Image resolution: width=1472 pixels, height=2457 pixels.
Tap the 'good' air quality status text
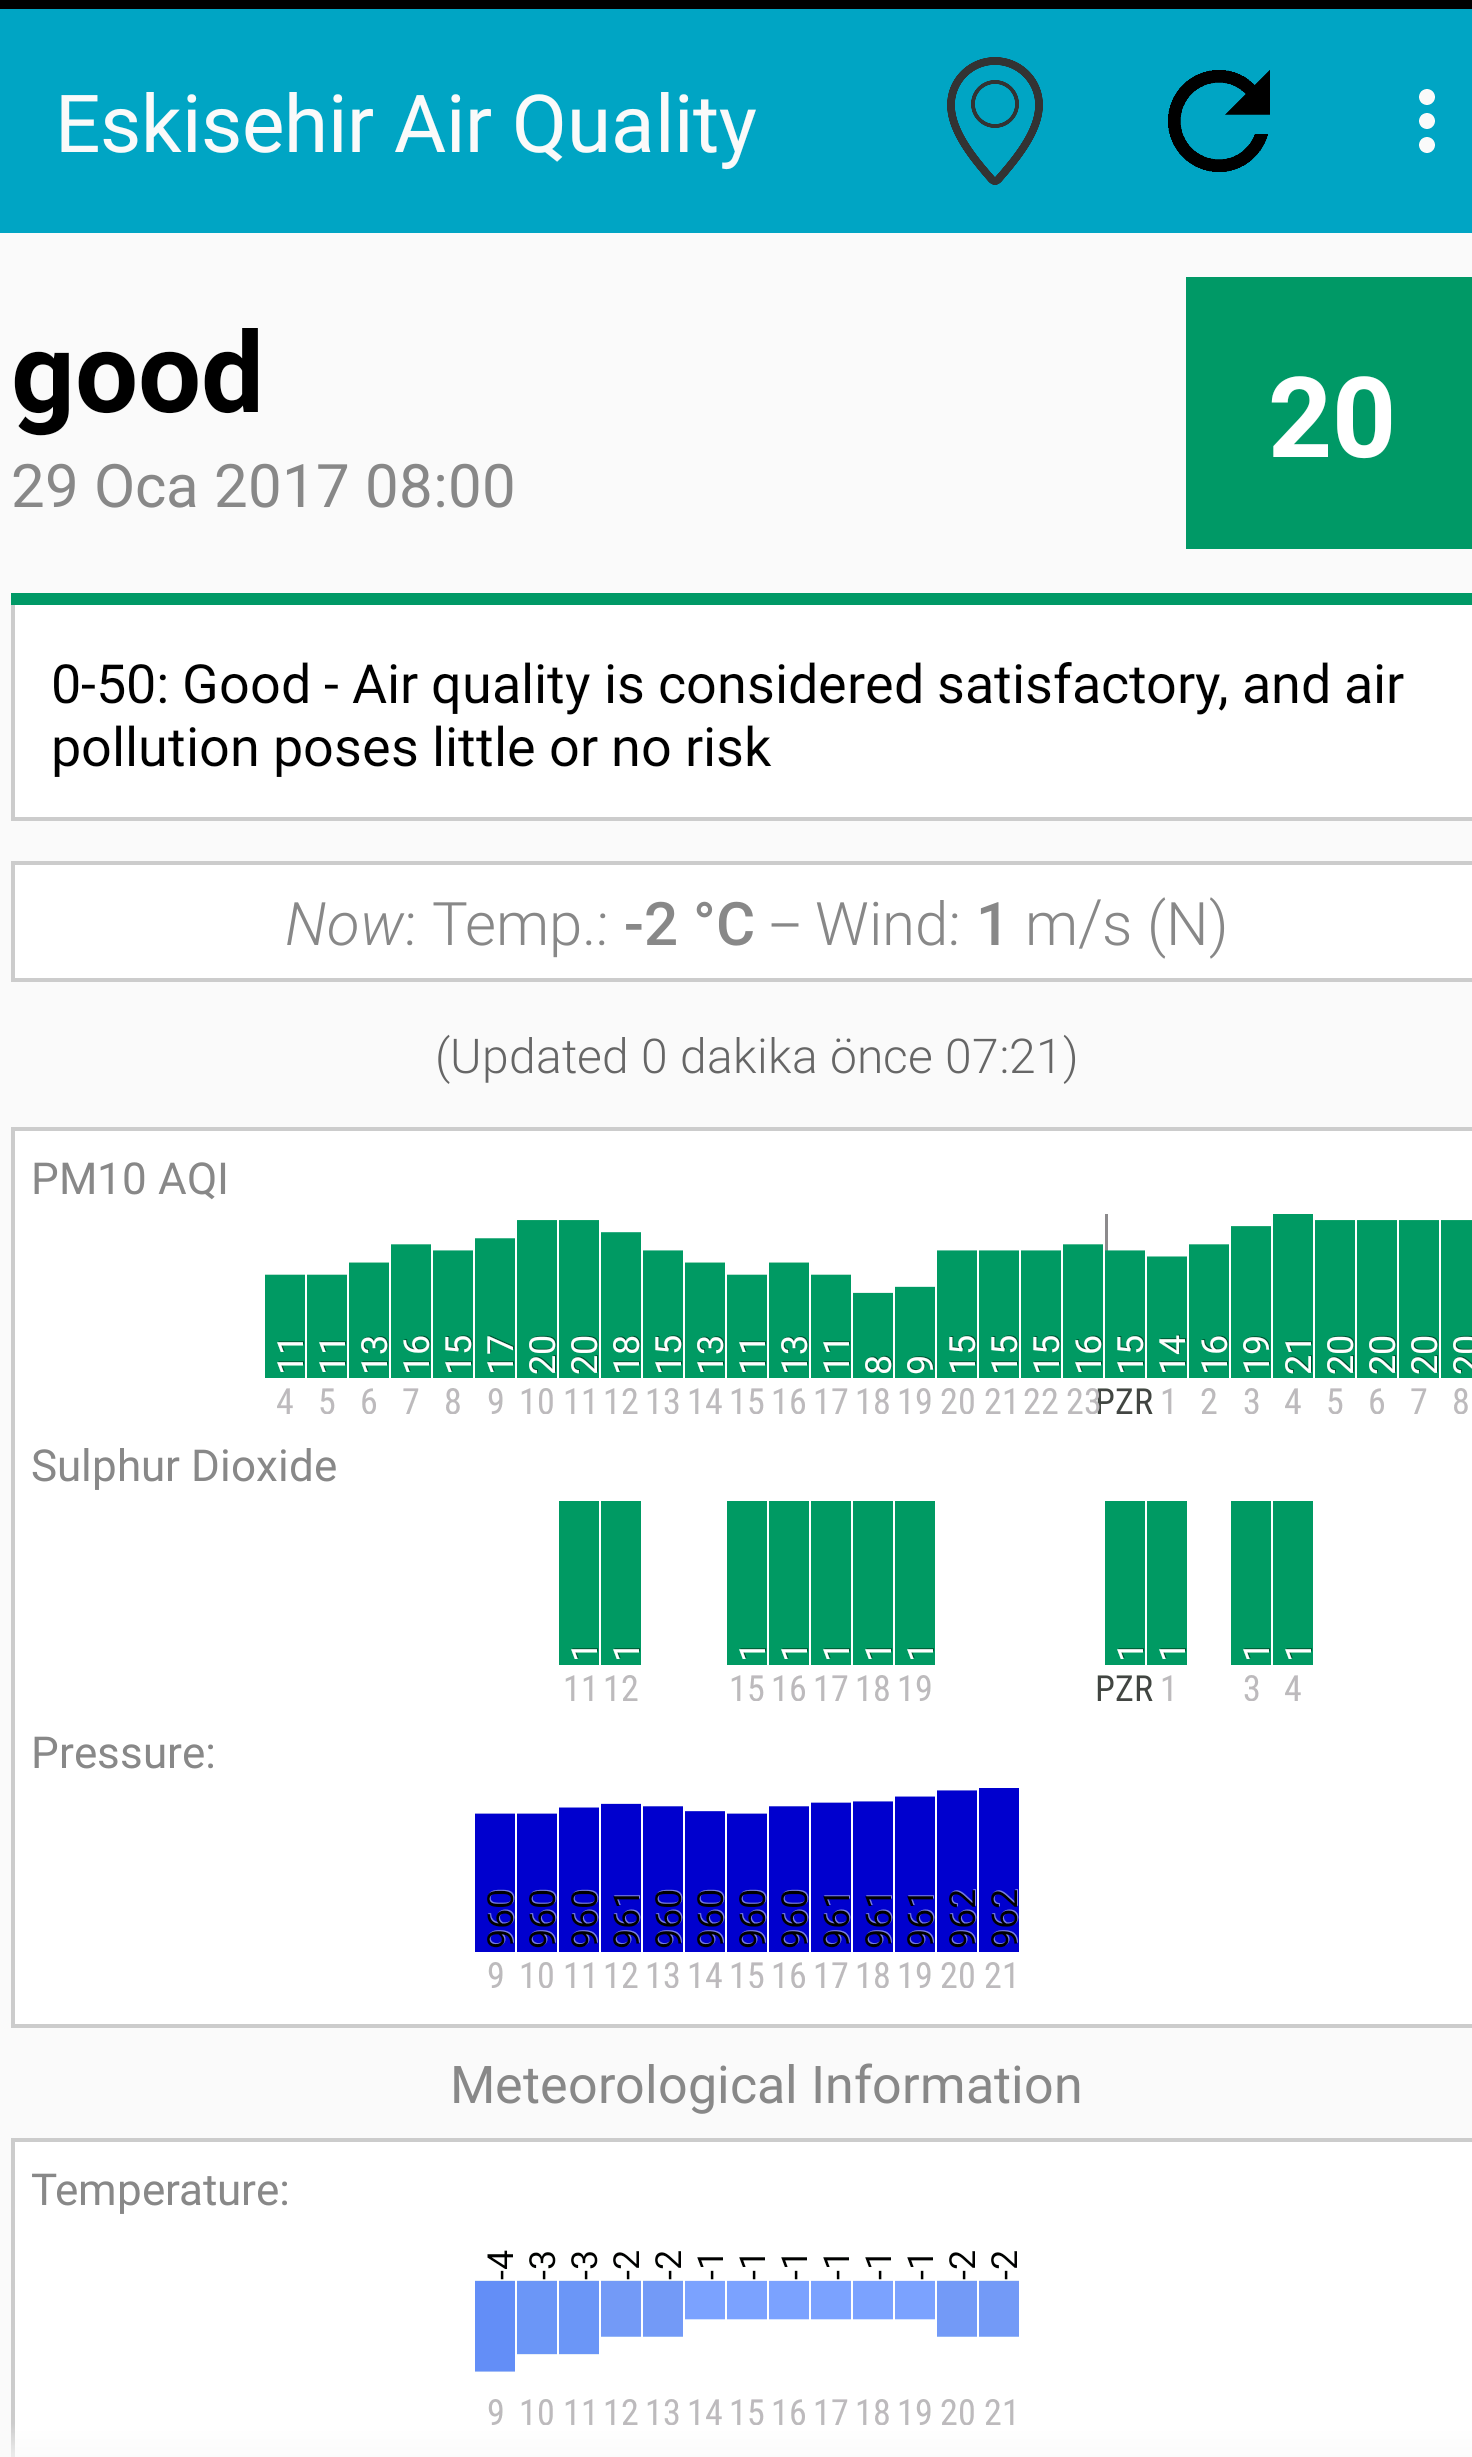coord(137,375)
